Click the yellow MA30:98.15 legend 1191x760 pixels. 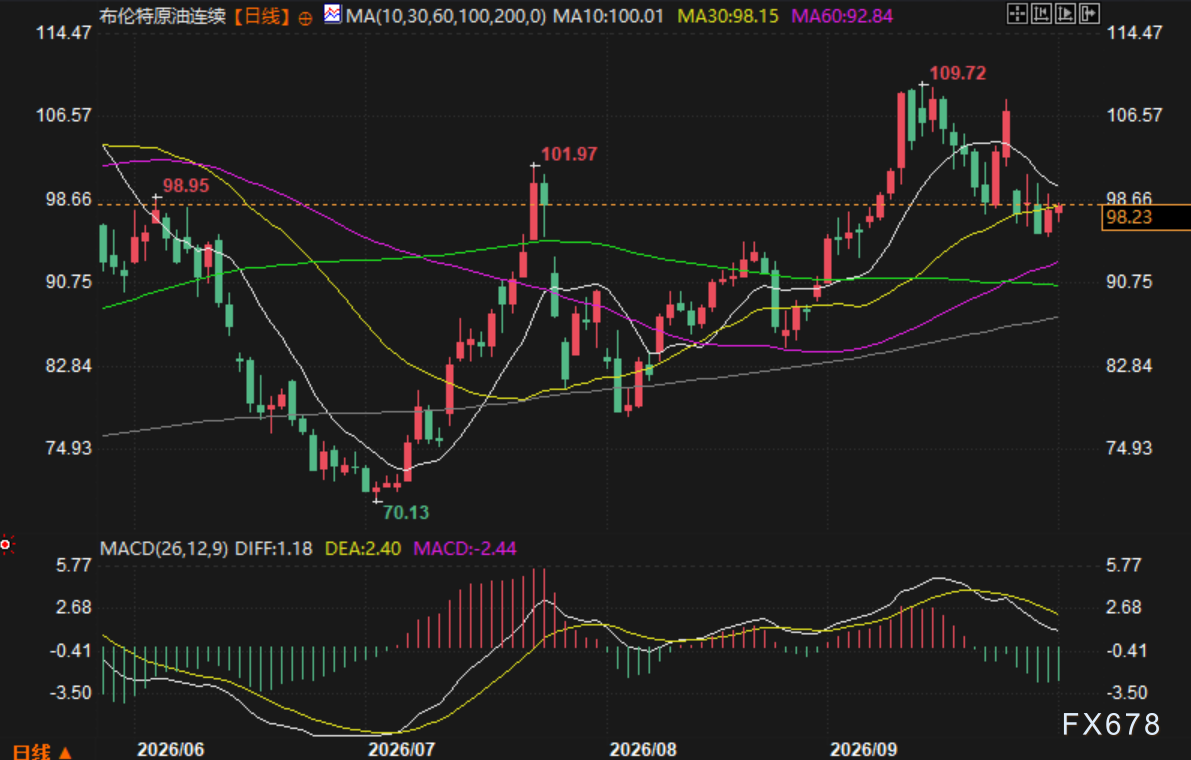click(728, 16)
